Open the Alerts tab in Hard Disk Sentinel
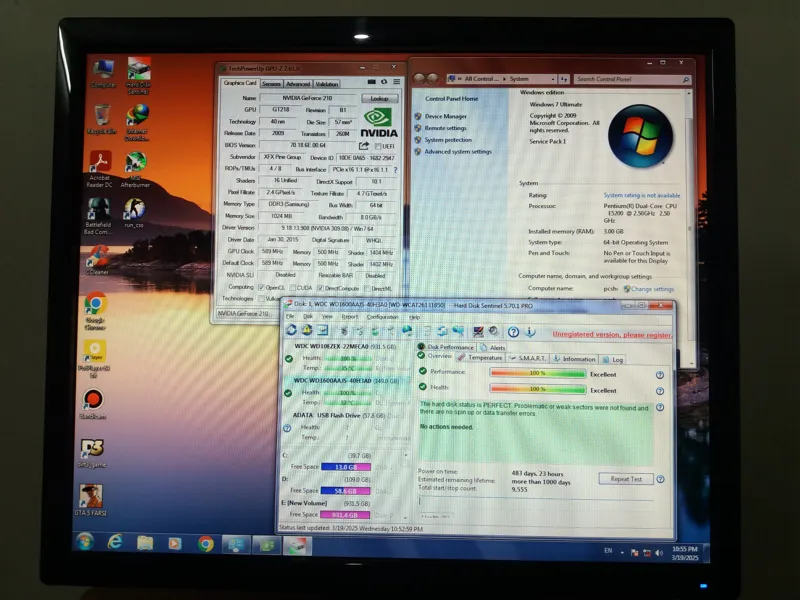This screenshot has height=600, width=800. (x=493, y=347)
